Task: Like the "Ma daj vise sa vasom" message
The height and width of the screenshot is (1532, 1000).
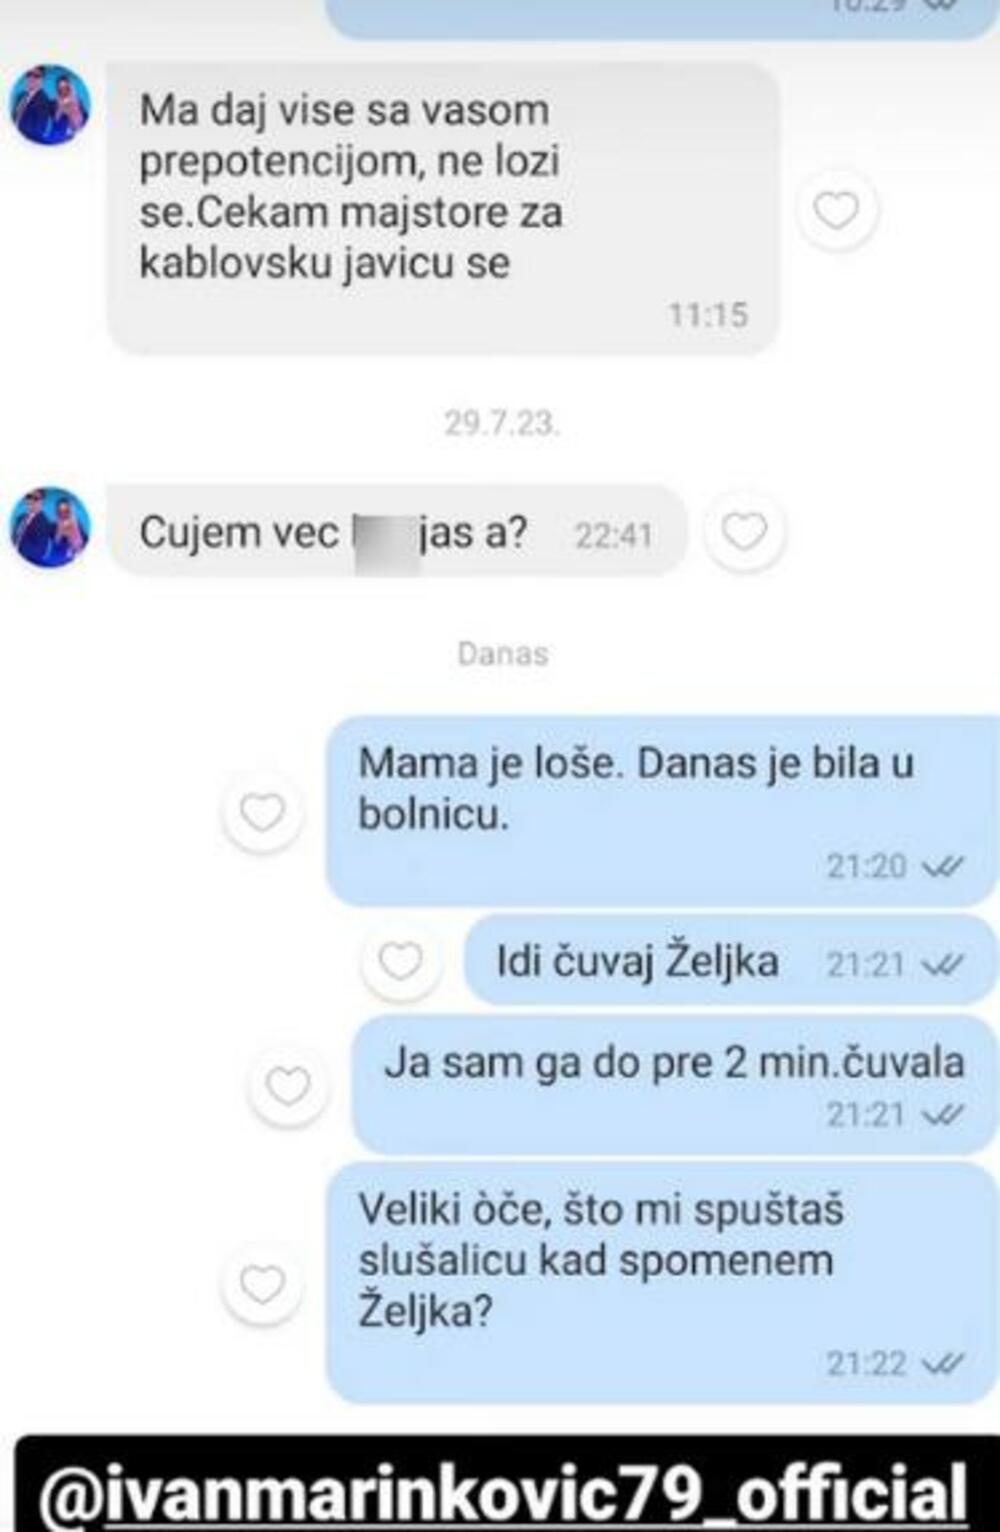Action: 836,211
